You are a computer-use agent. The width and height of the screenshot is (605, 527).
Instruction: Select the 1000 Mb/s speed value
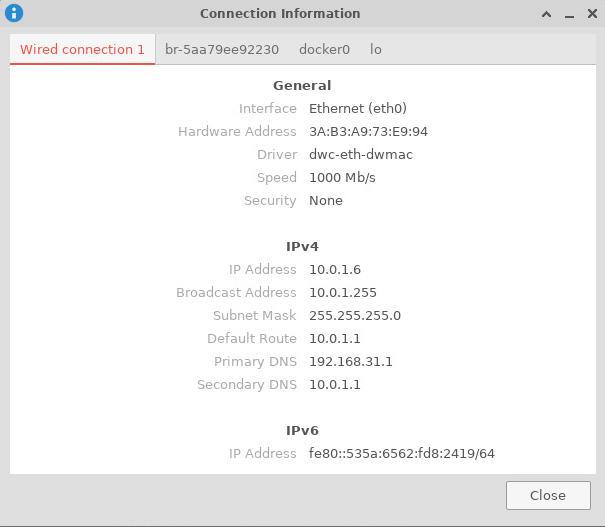342,177
